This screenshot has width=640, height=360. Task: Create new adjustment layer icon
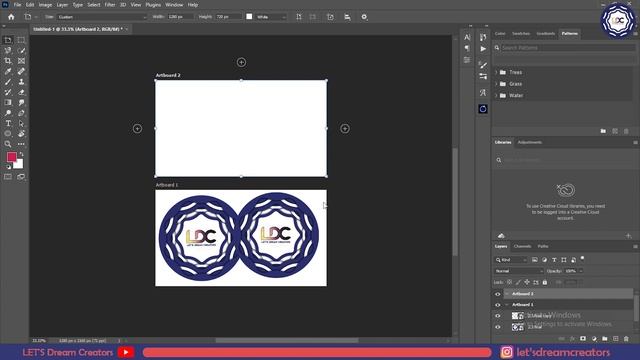coord(594,339)
